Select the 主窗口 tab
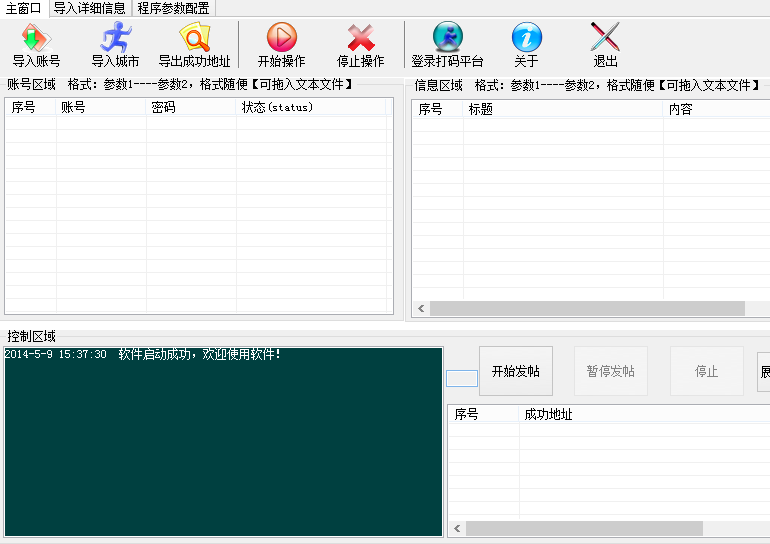This screenshot has width=770, height=544. point(24,8)
